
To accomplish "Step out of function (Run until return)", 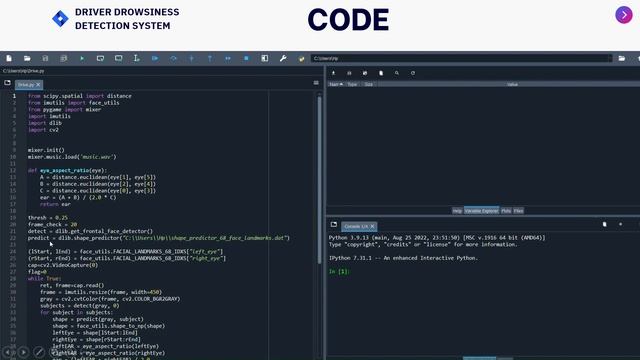I will tap(210, 58).
